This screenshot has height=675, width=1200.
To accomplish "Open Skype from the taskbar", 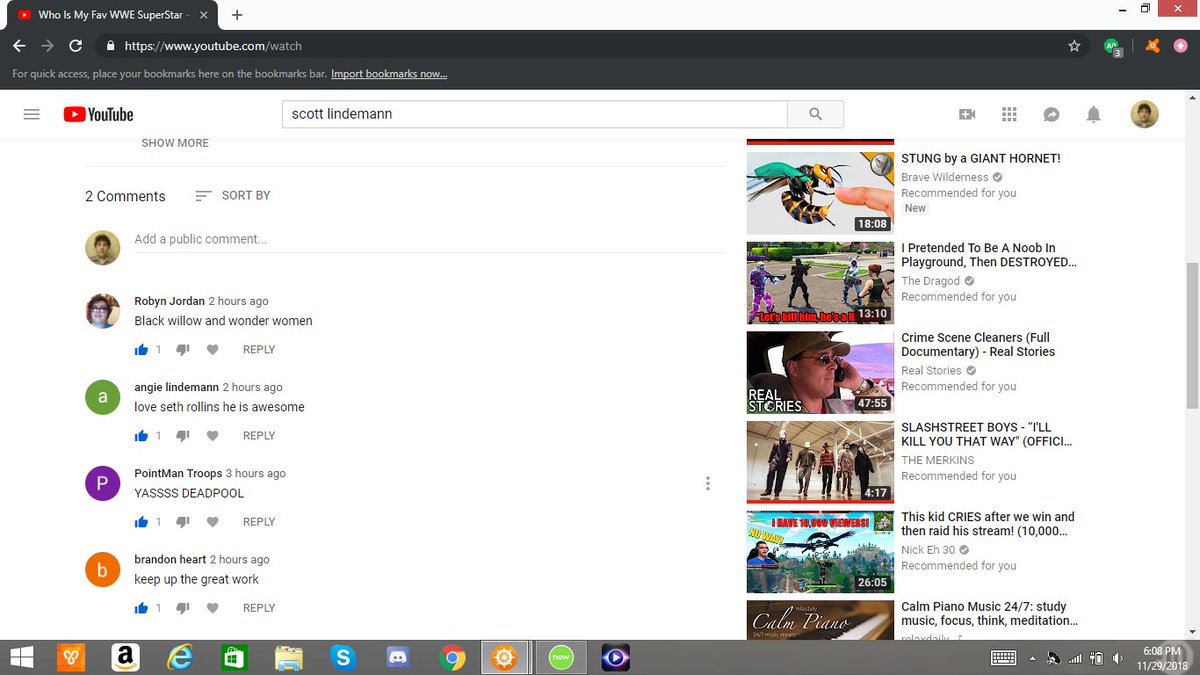I will click(x=343, y=657).
